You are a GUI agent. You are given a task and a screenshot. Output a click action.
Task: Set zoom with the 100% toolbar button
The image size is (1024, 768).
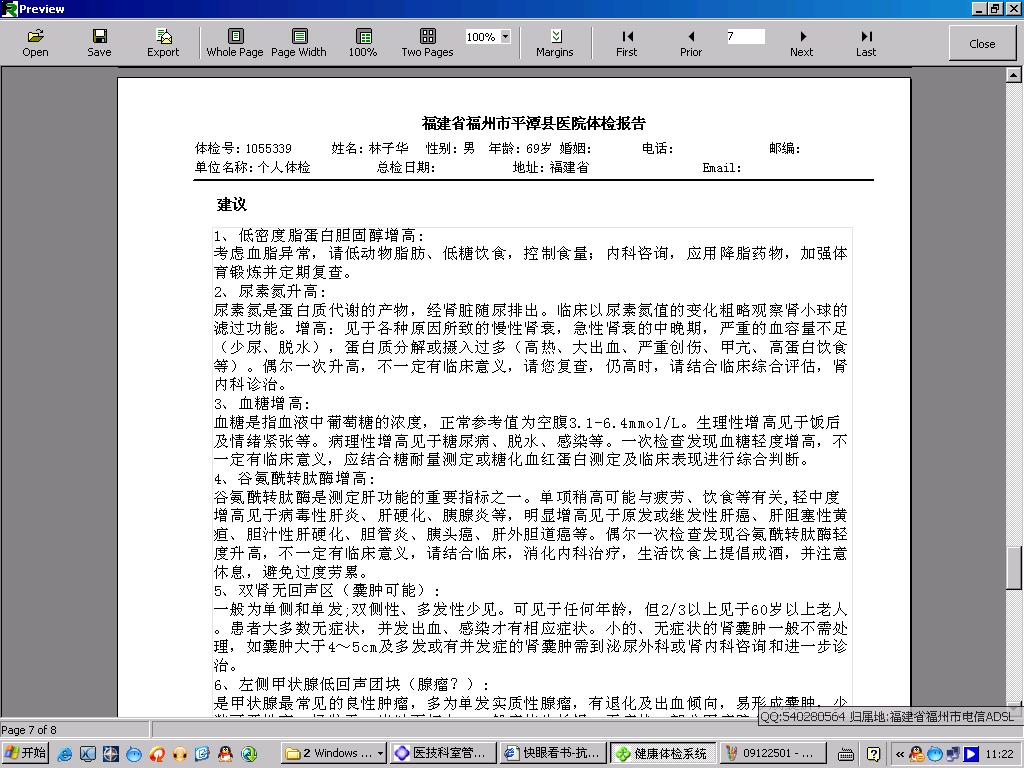[x=362, y=43]
